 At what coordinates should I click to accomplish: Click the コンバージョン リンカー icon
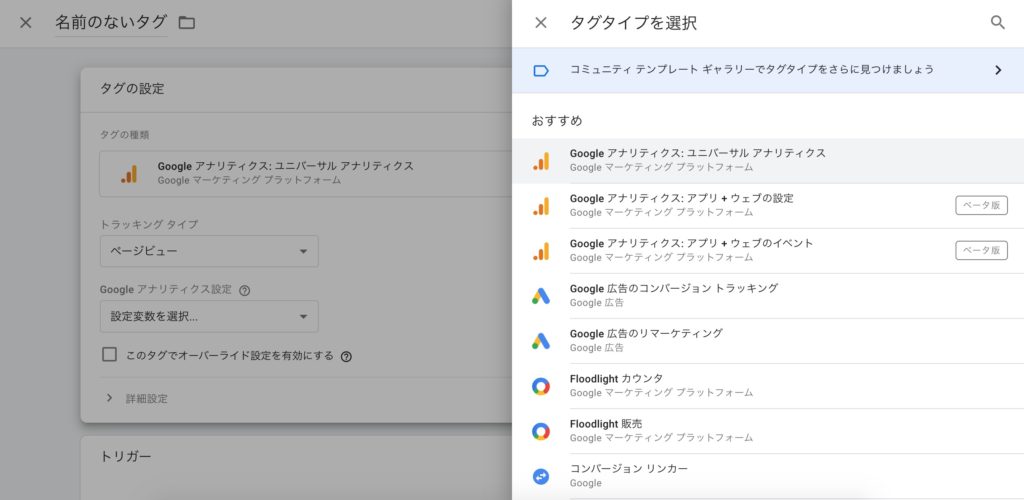pos(541,476)
